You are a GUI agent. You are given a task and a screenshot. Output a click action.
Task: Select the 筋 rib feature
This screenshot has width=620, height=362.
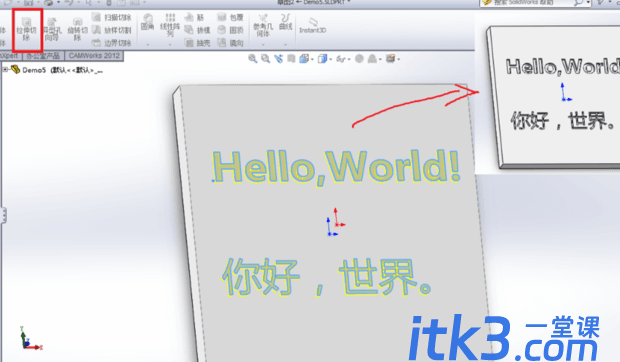(195, 17)
